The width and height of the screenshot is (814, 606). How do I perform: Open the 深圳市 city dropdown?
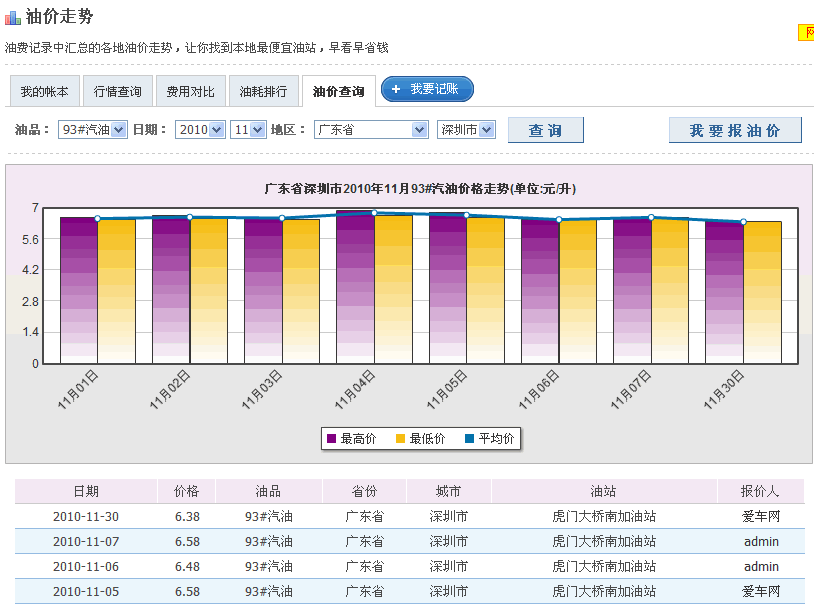(x=468, y=128)
